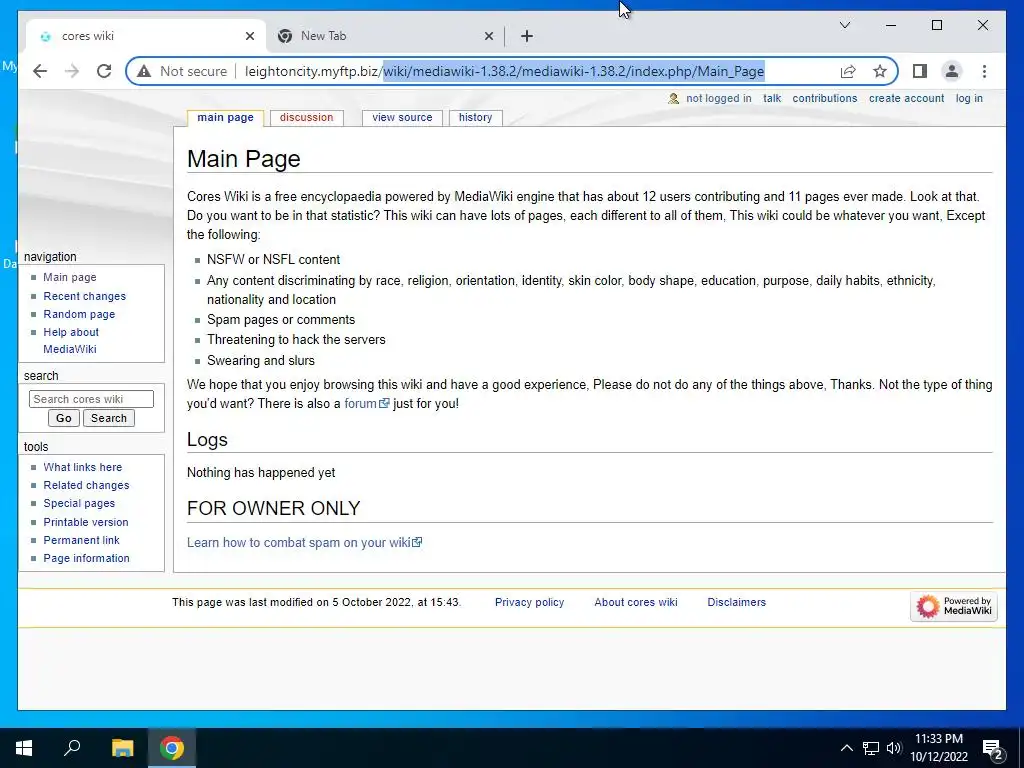
Task: Switch to the New Tab tab
Action: click(x=385, y=36)
